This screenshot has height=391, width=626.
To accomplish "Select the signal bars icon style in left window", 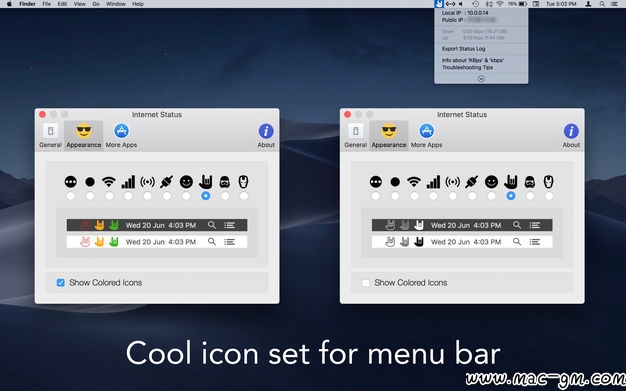I will point(128,182).
